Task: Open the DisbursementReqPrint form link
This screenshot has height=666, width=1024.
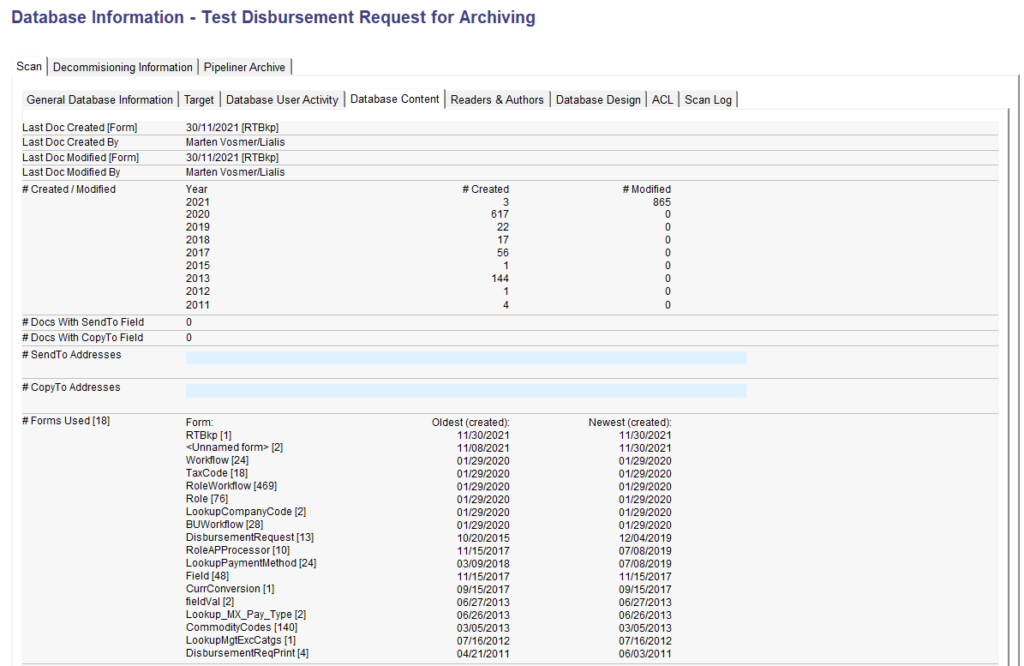Action: pyautogui.click(x=238, y=653)
